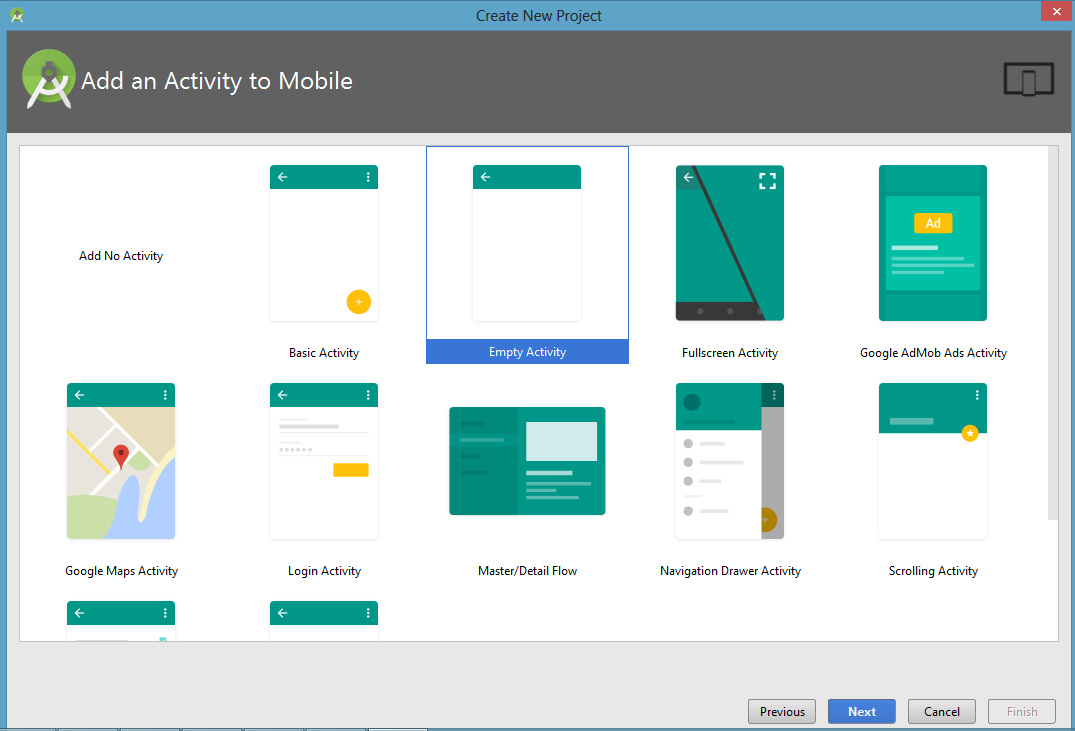Click the Navigation Drawer Activity label
This screenshot has width=1075, height=731.
point(730,571)
